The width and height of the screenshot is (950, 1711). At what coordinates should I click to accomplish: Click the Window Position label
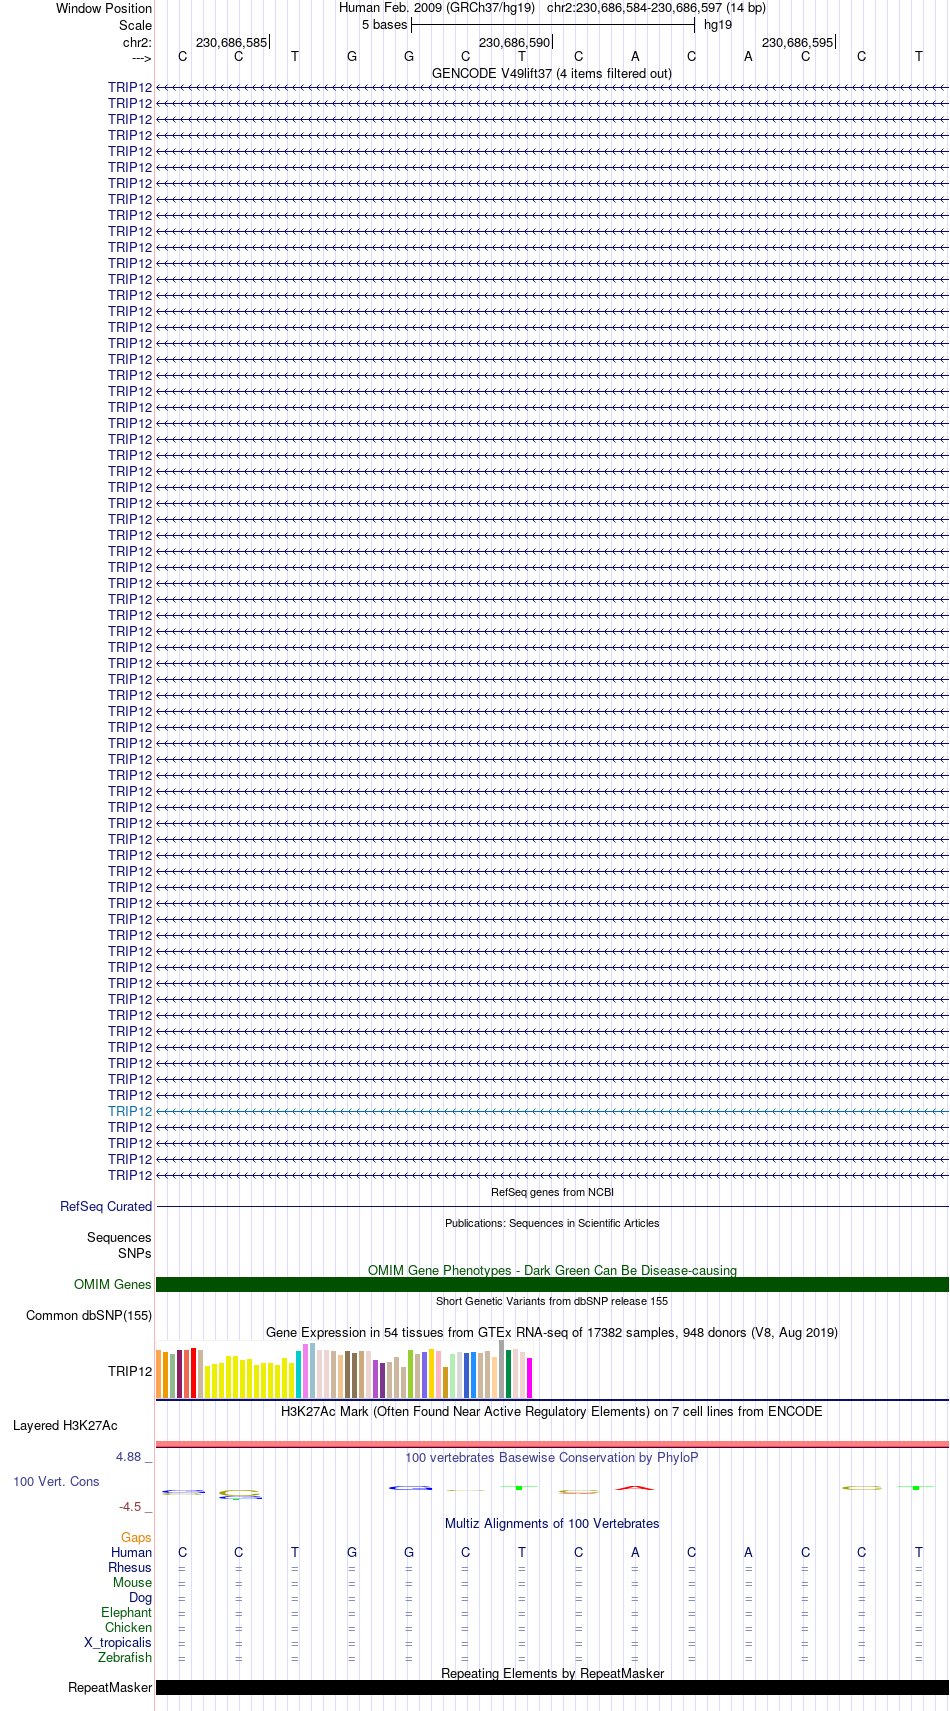tap(104, 8)
